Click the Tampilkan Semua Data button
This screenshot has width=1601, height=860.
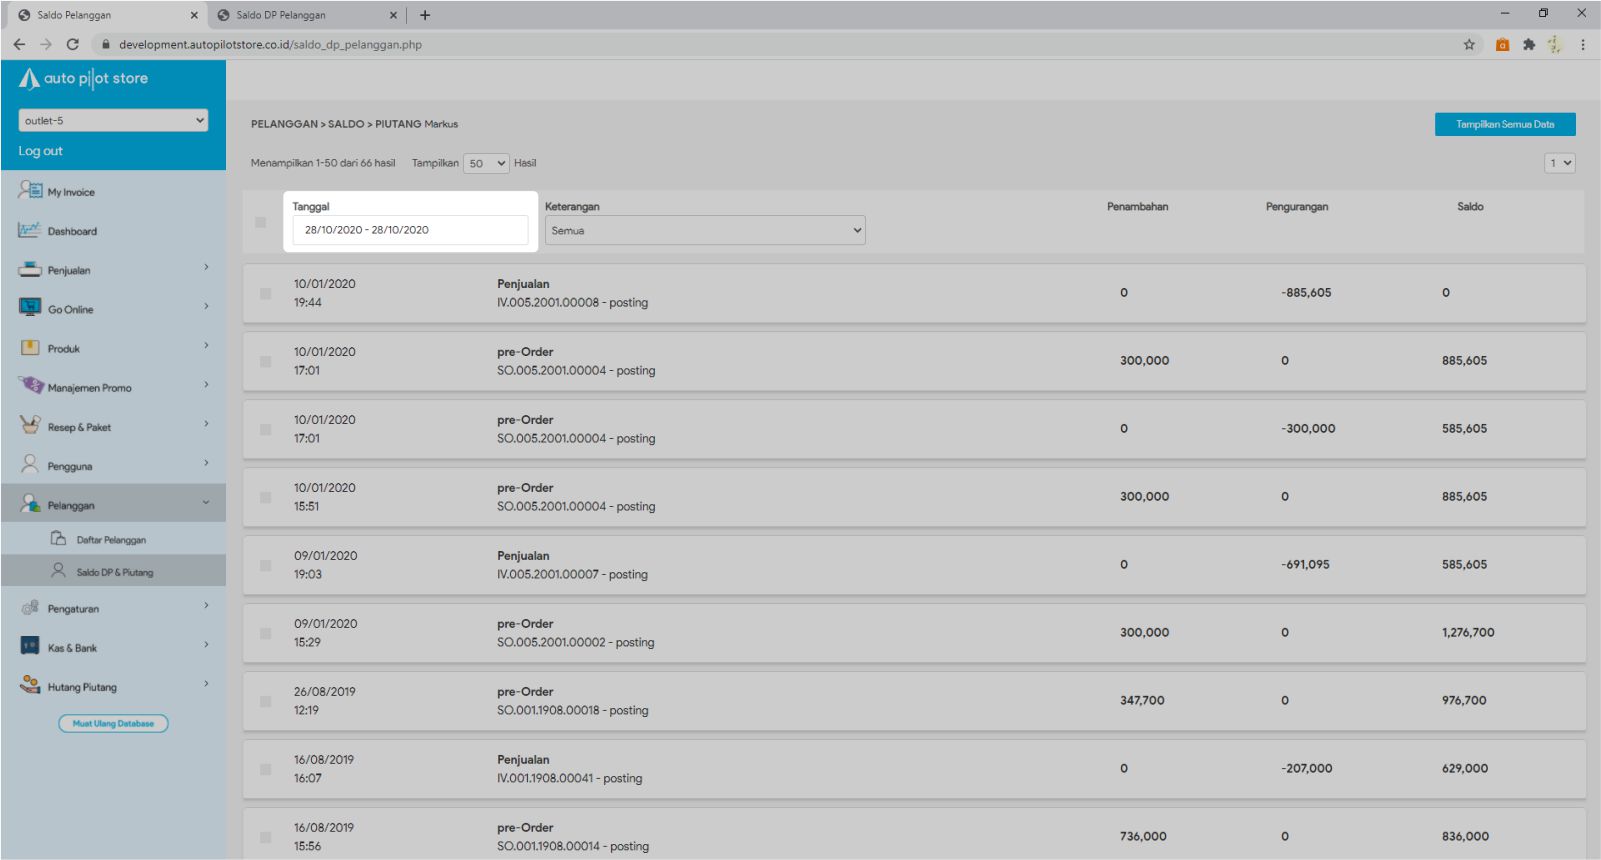(x=1504, y=124)
